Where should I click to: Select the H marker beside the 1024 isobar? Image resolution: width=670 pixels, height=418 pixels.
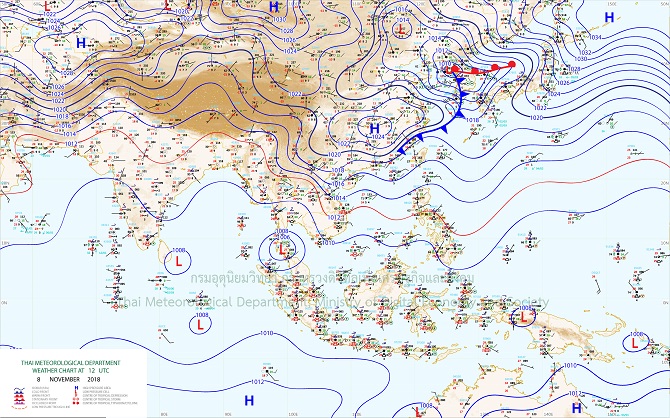tap(375, 129)
